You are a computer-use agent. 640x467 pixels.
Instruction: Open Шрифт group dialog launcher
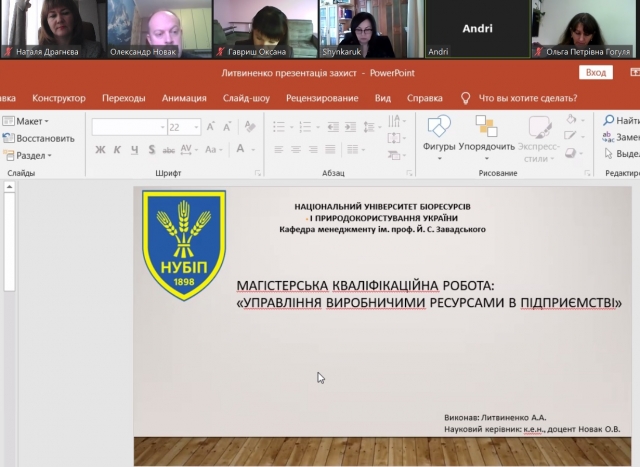pyautogui.click(x=258, y=173)
